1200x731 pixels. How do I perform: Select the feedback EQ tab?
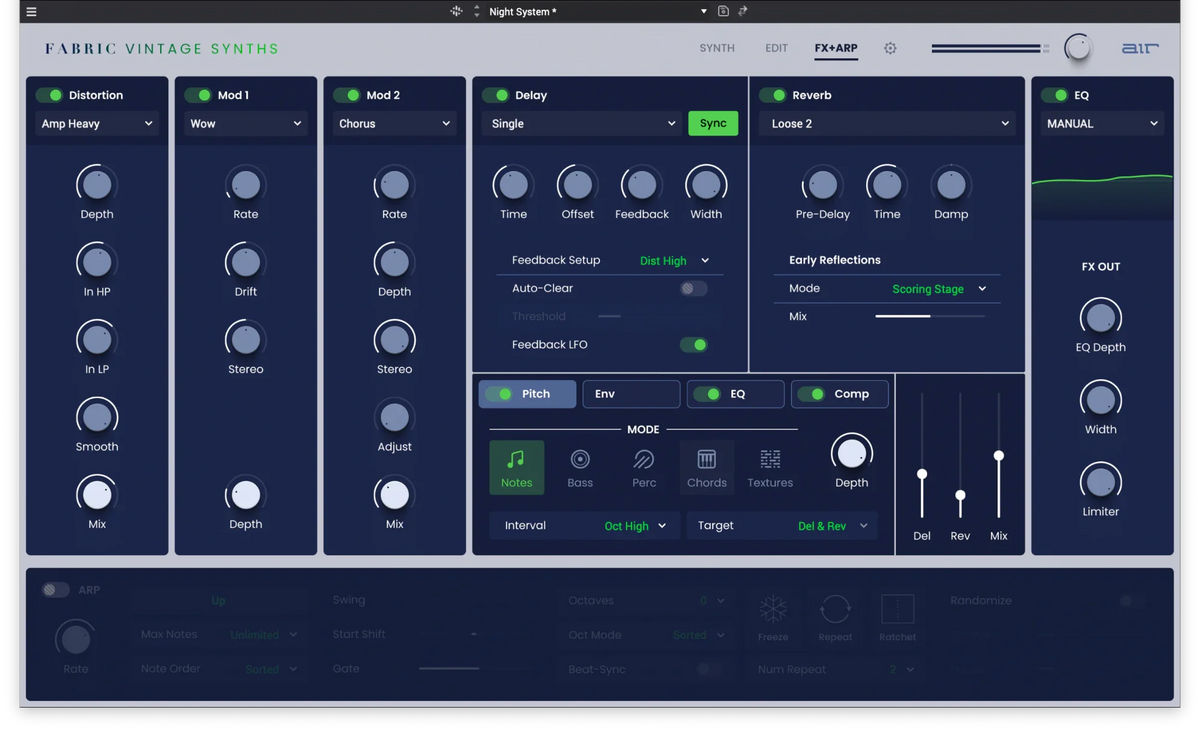click(735, 394)
